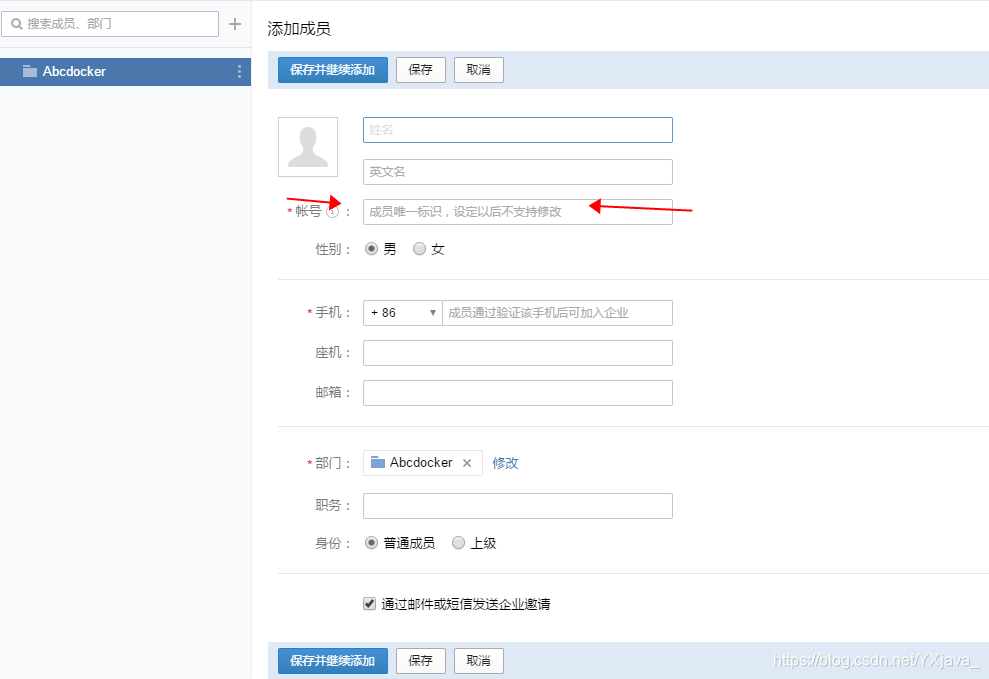Screen dimensions: 989x679
Task: Focus the 座机 landline input field
Action: [518, 353]
